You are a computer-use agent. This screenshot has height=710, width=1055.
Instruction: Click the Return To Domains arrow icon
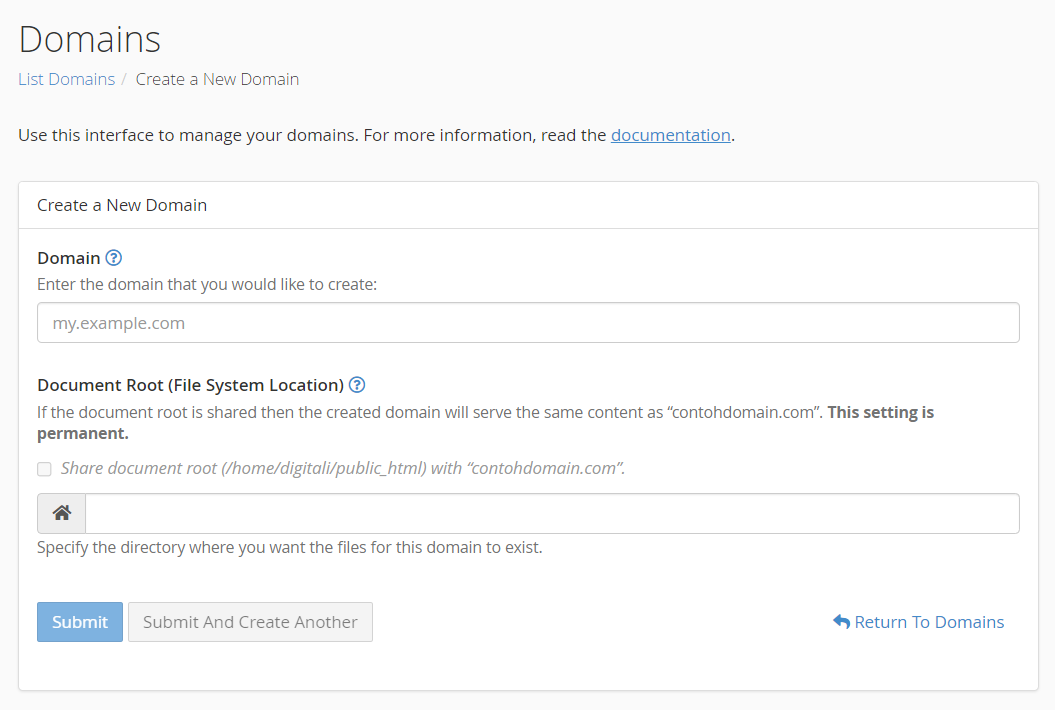[841, 622]
